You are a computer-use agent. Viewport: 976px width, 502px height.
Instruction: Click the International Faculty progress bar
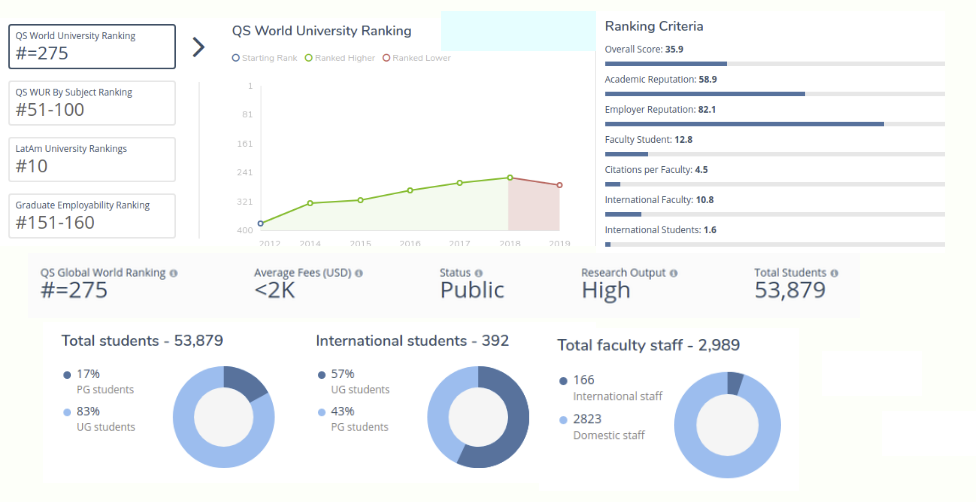pos(775,214)
